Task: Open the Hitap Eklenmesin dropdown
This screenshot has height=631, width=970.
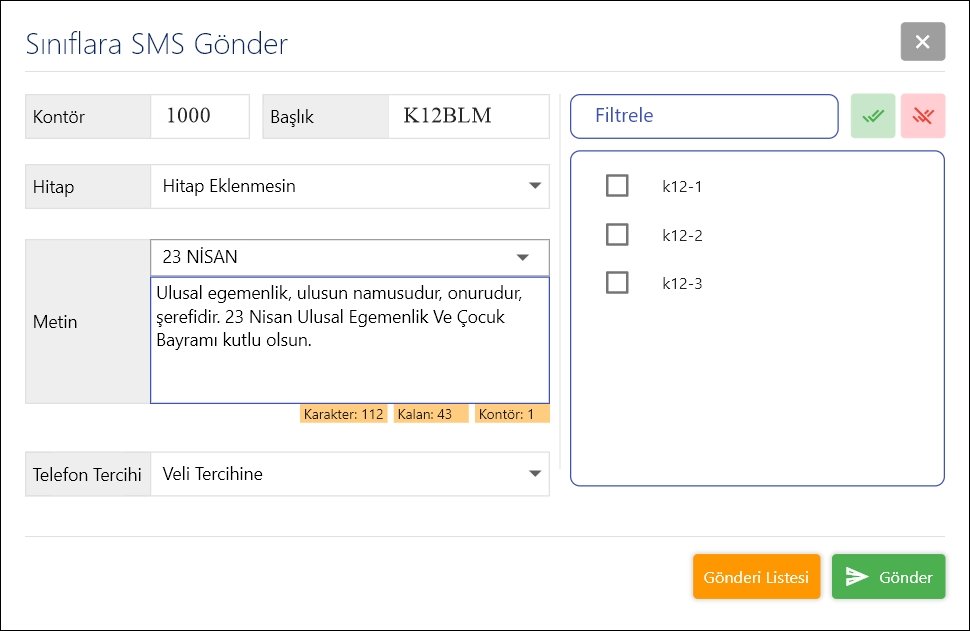Action: coord(350,186)
